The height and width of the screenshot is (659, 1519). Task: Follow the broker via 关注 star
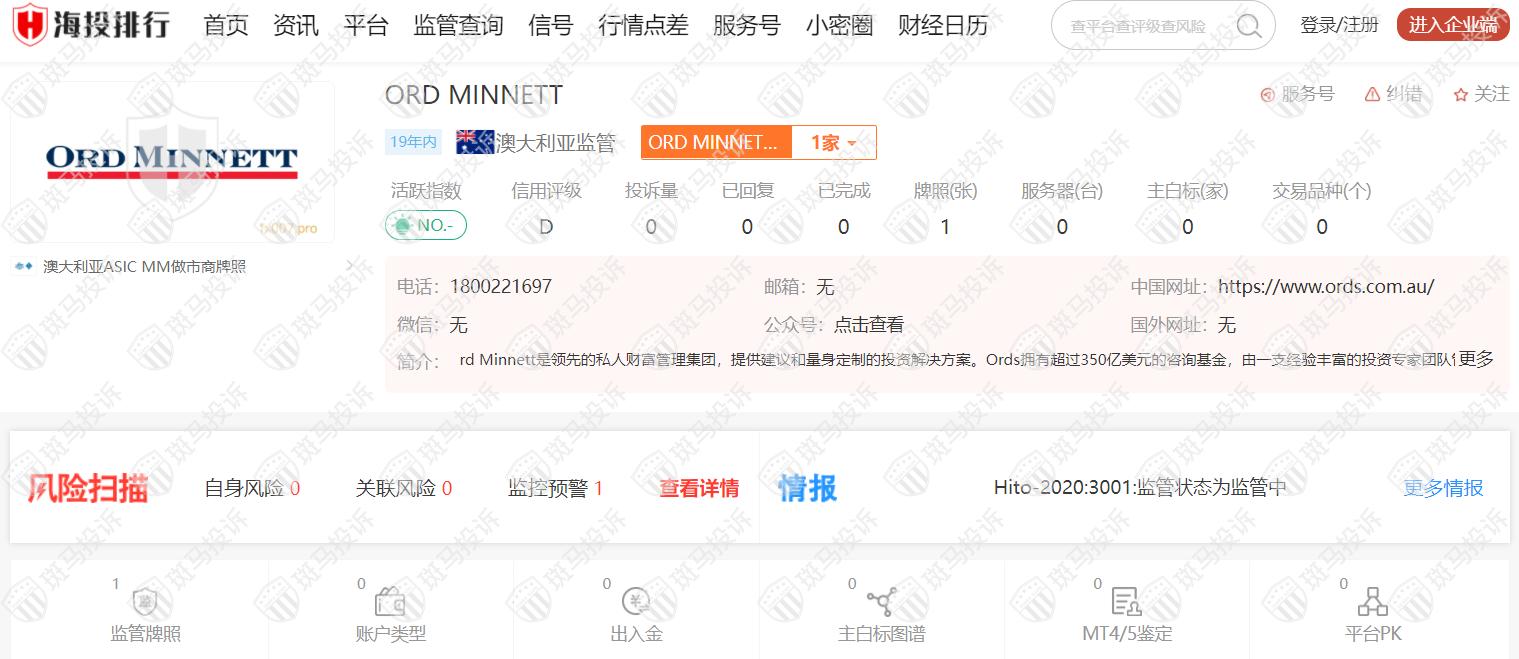pyautogui.click(x=1461, y=94)
